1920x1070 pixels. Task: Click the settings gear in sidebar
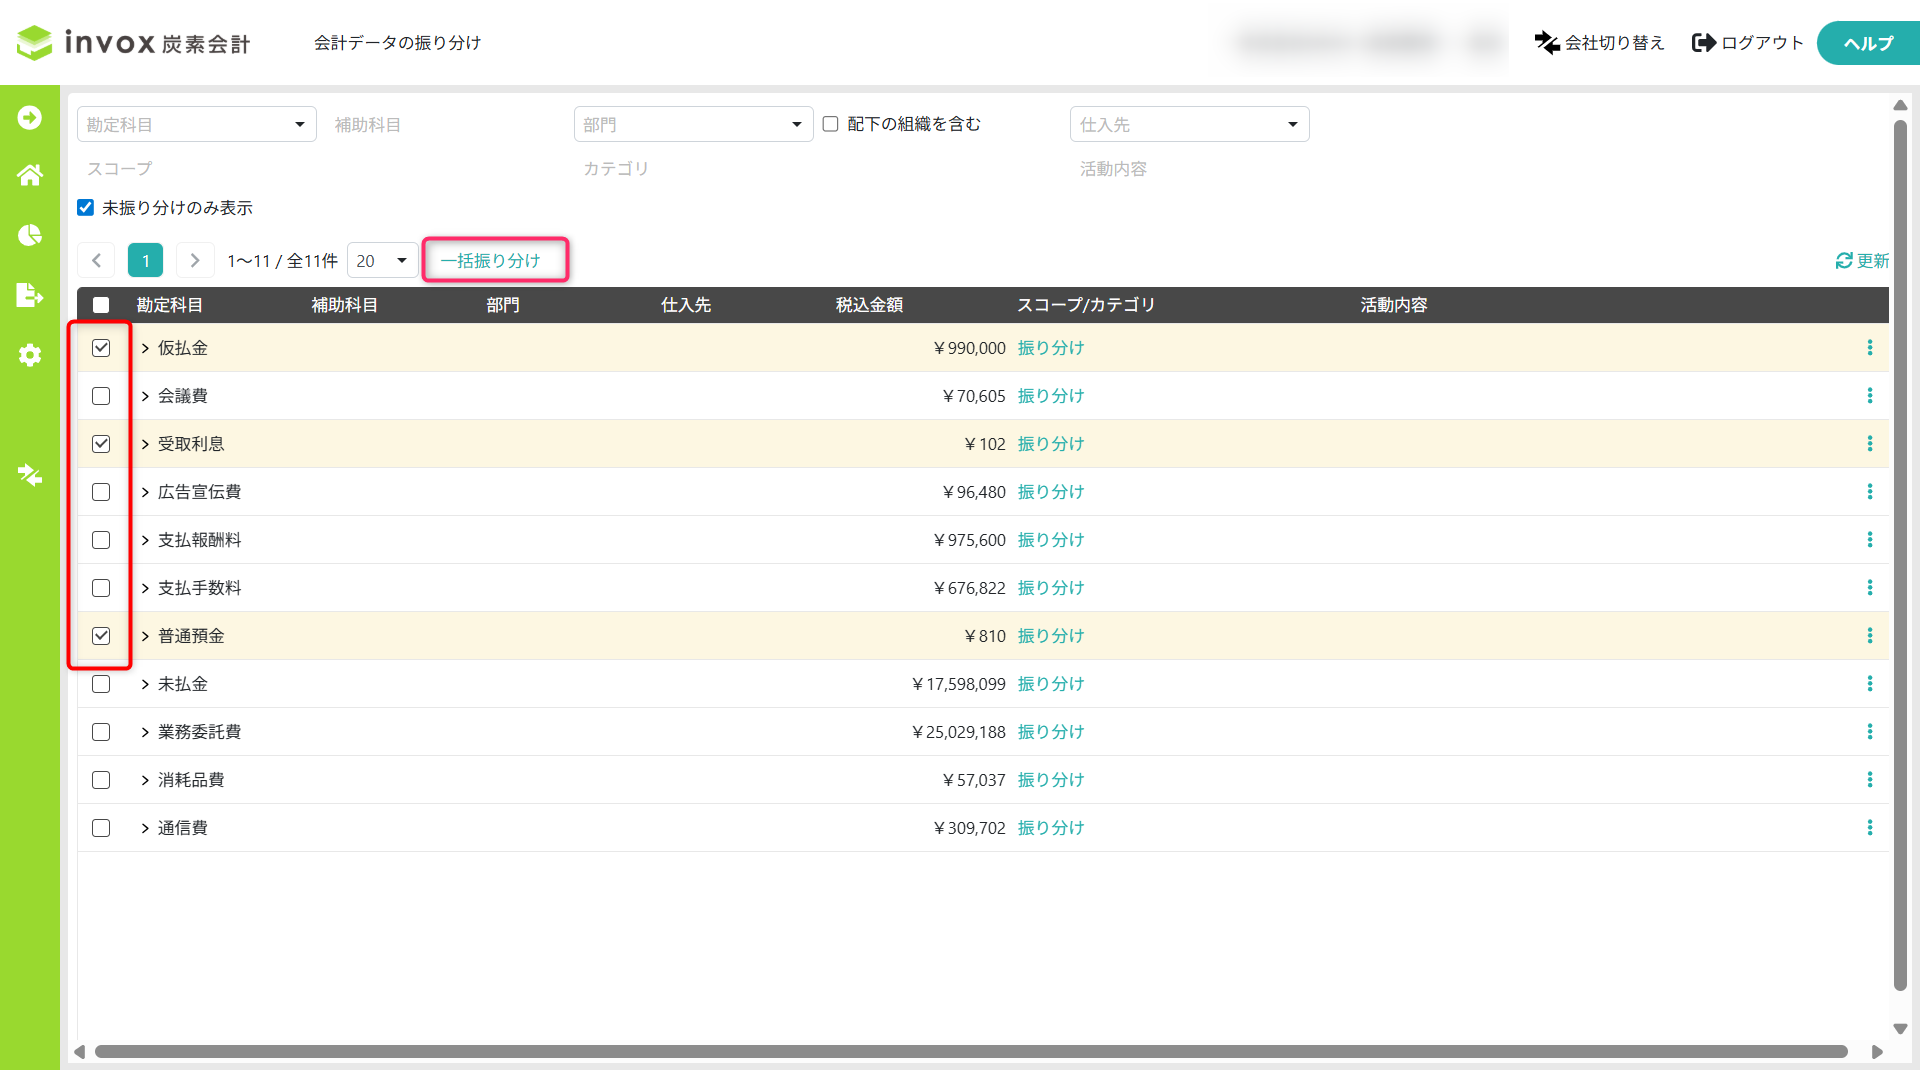click(30, 355)
